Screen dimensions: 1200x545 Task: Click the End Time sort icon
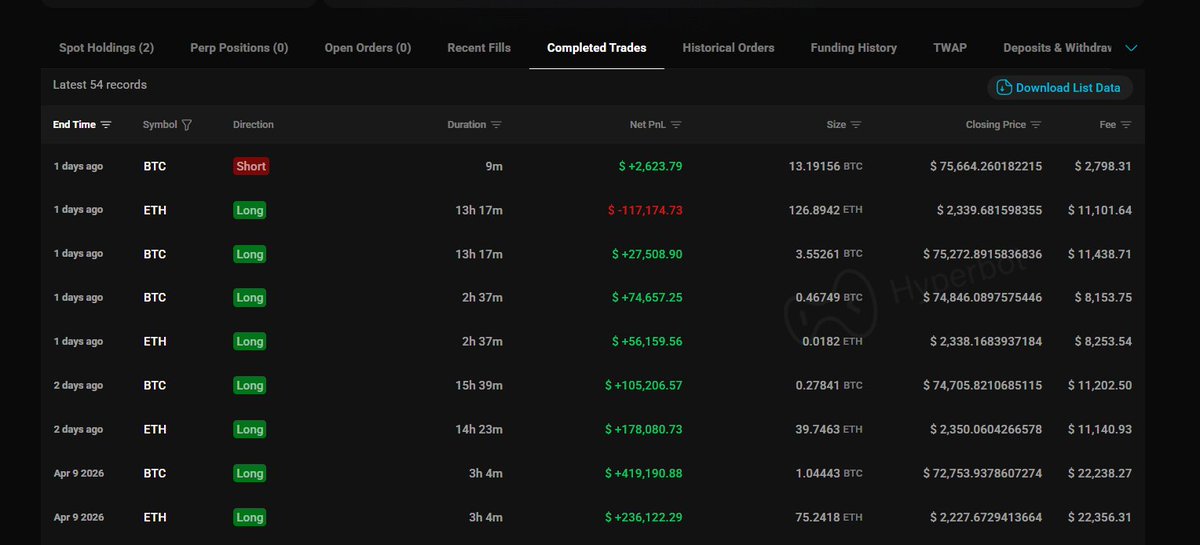click(106, 125)
